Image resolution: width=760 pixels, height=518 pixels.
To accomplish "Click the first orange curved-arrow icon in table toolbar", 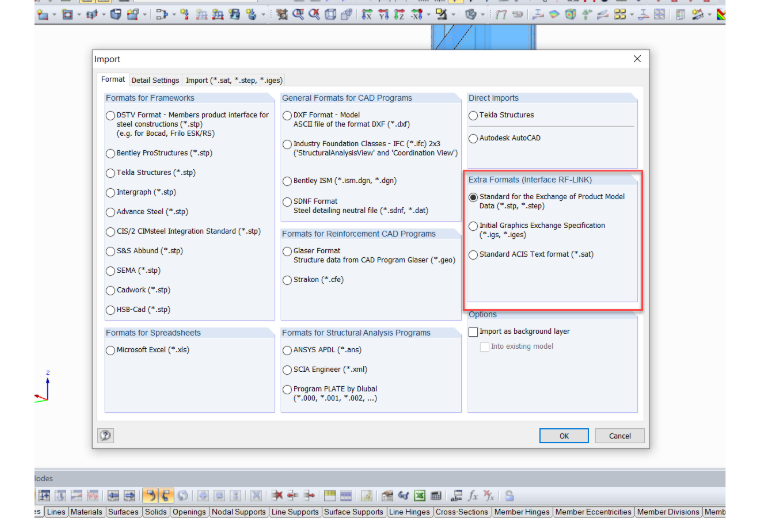I will pyautogui.click(x=151, y=496).
